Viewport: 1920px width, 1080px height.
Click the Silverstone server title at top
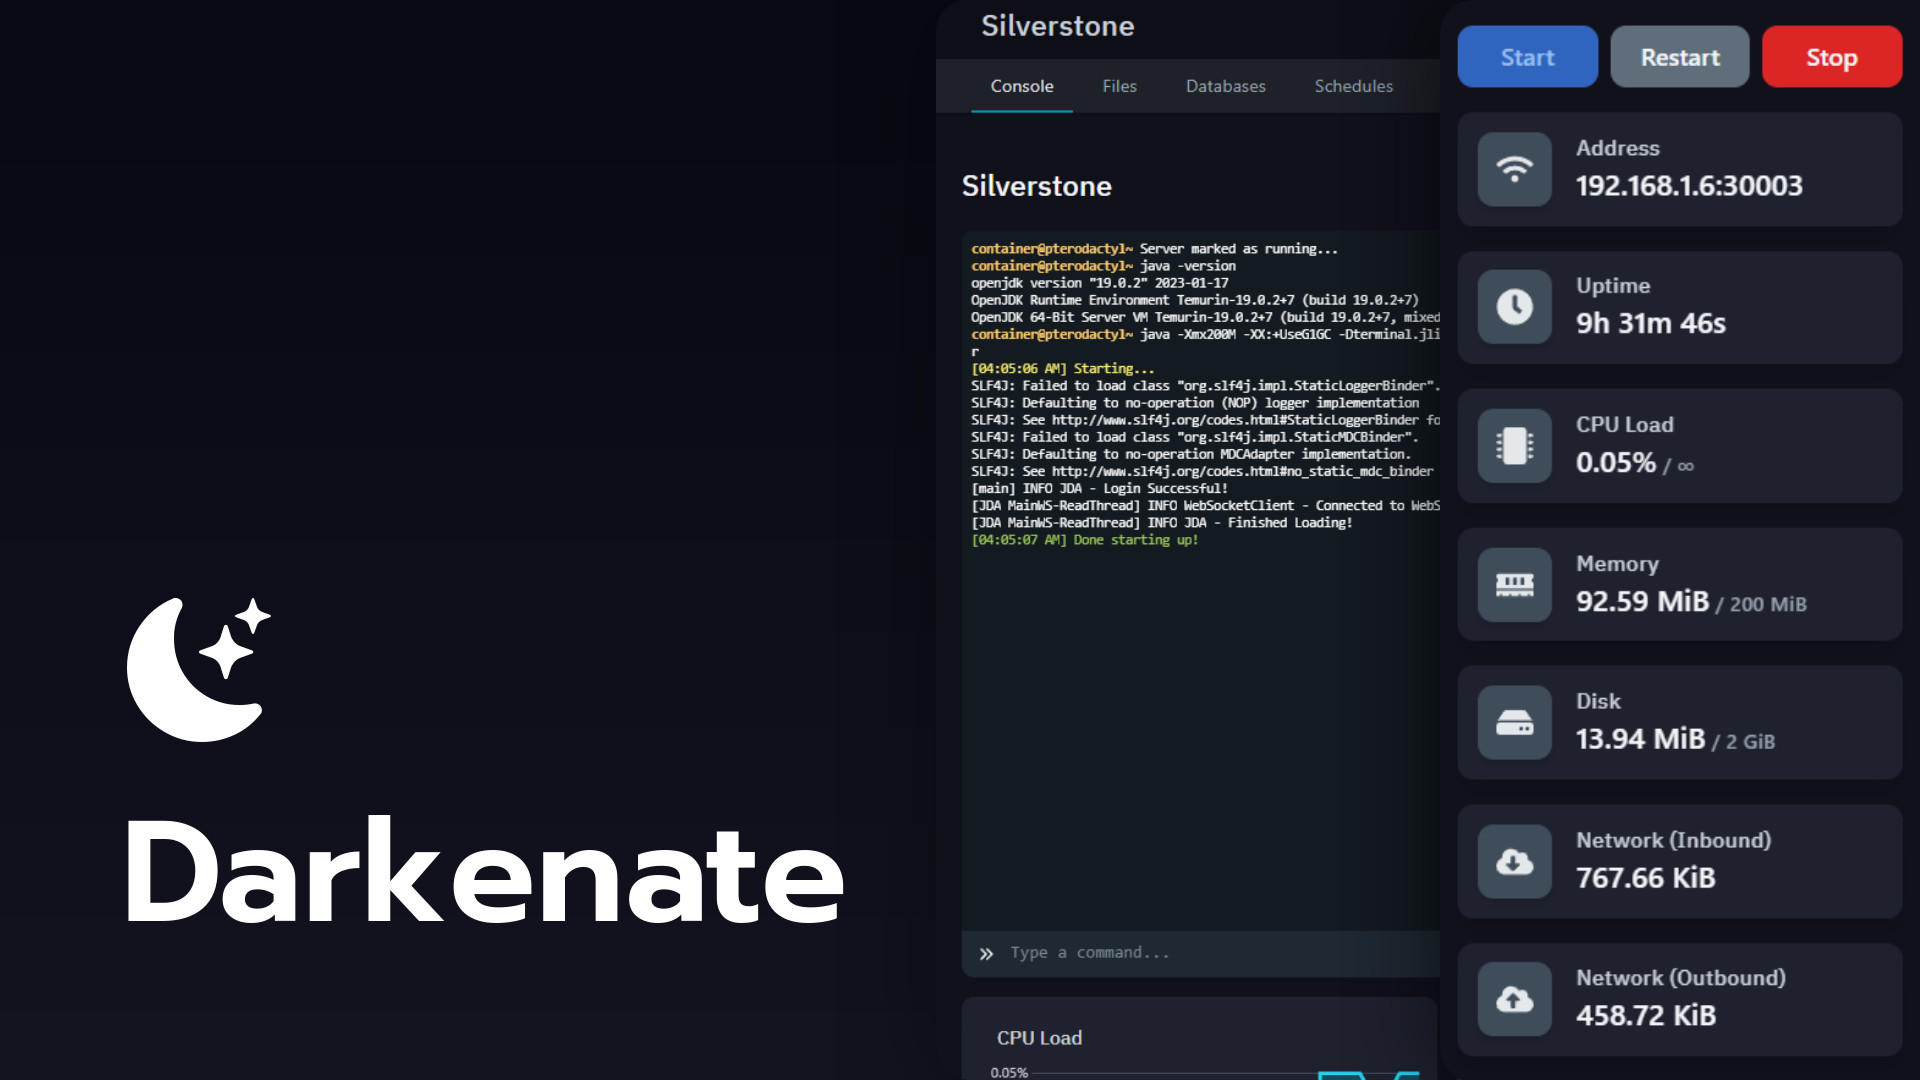pyautogui.click(x=1057, y=26)
